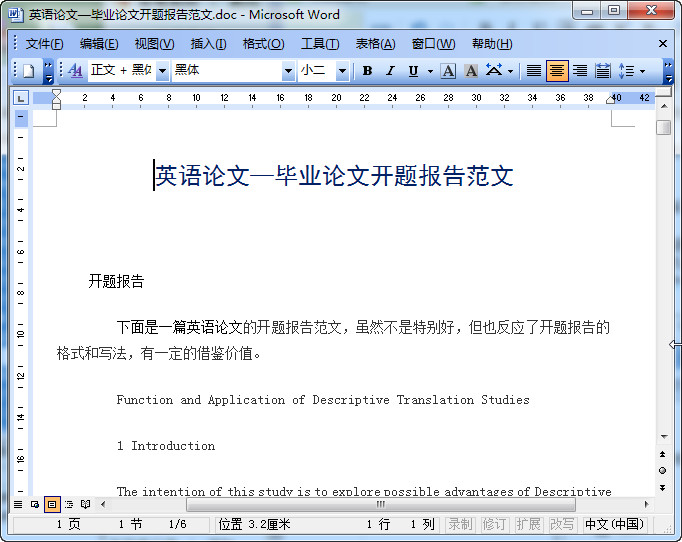Screen dimensions: 682x542
Task: Open Select Browse Object button
Action: (x=662, y=471)
